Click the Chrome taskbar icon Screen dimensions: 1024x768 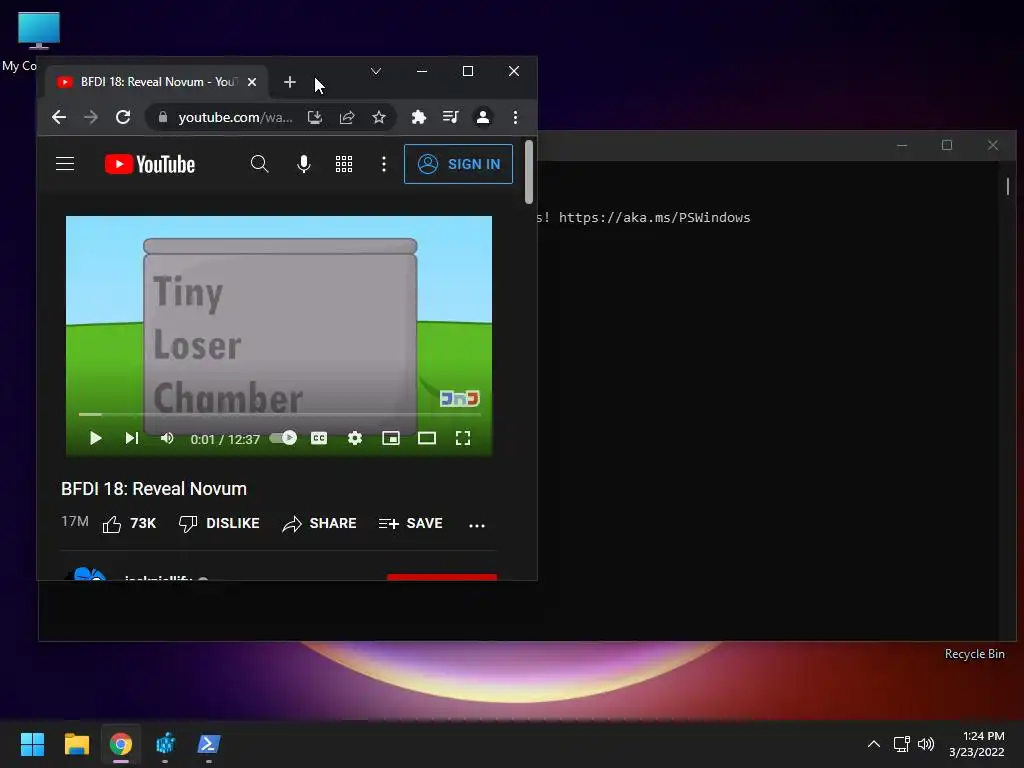[x=121, y=744]
